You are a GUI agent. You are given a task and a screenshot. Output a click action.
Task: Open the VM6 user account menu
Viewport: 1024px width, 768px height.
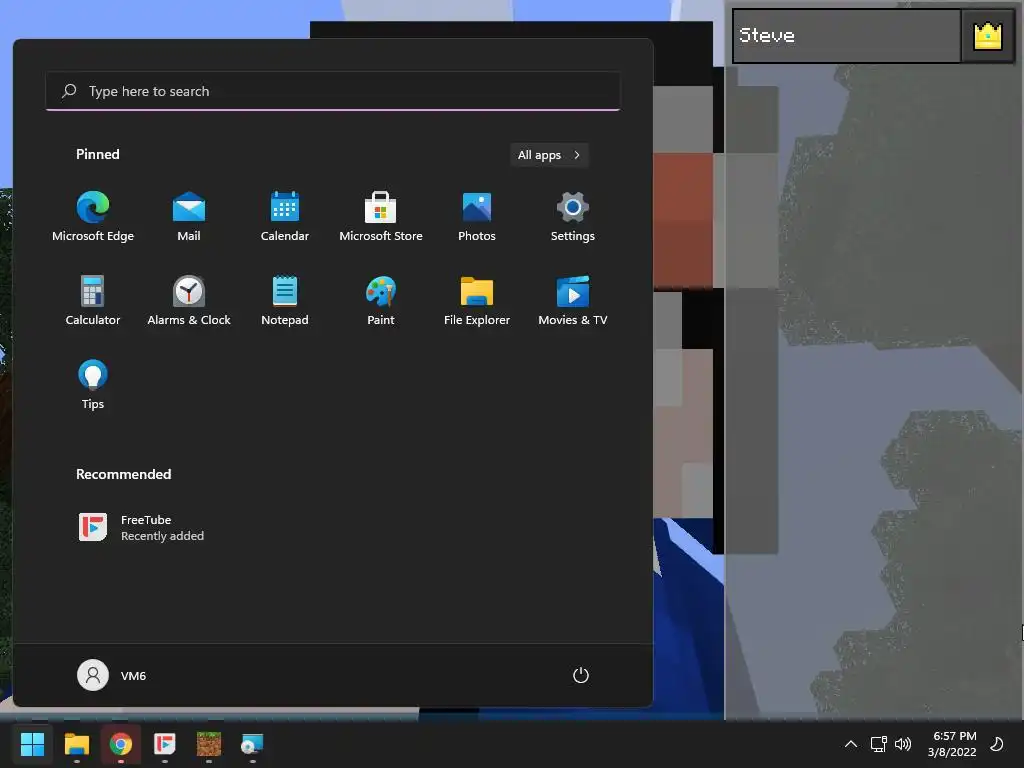pyautogui.click(x=112, y=675)
